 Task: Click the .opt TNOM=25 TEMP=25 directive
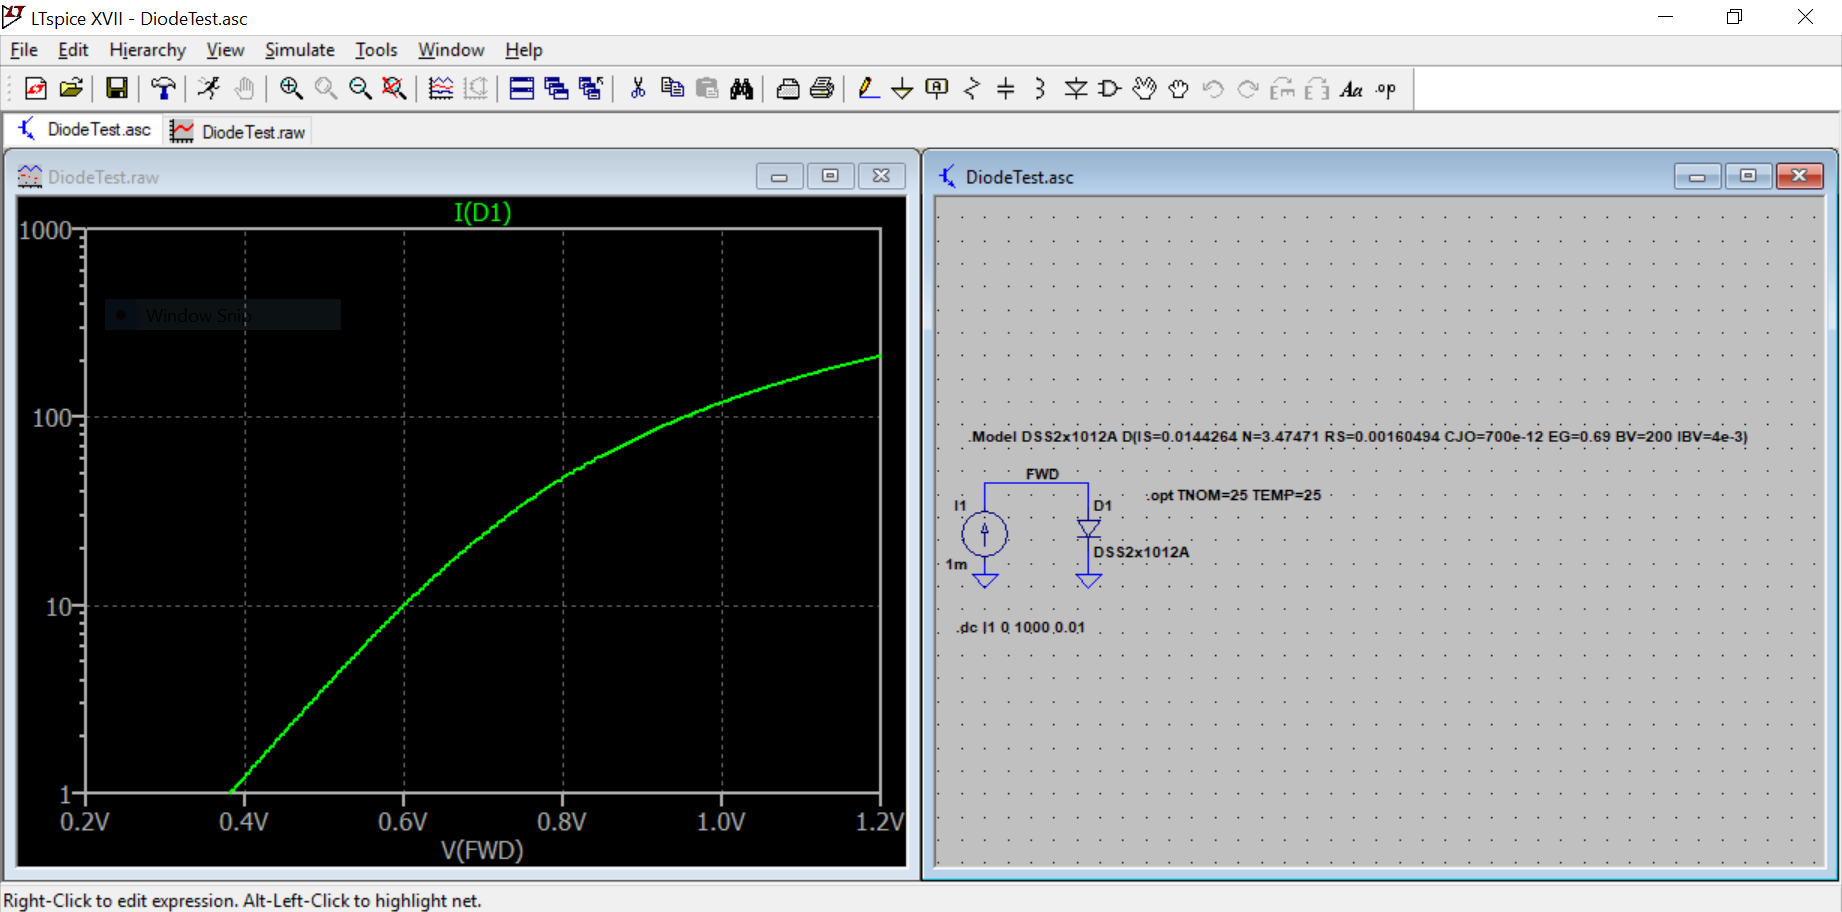pyautogui.click(x=1233, y=495)
